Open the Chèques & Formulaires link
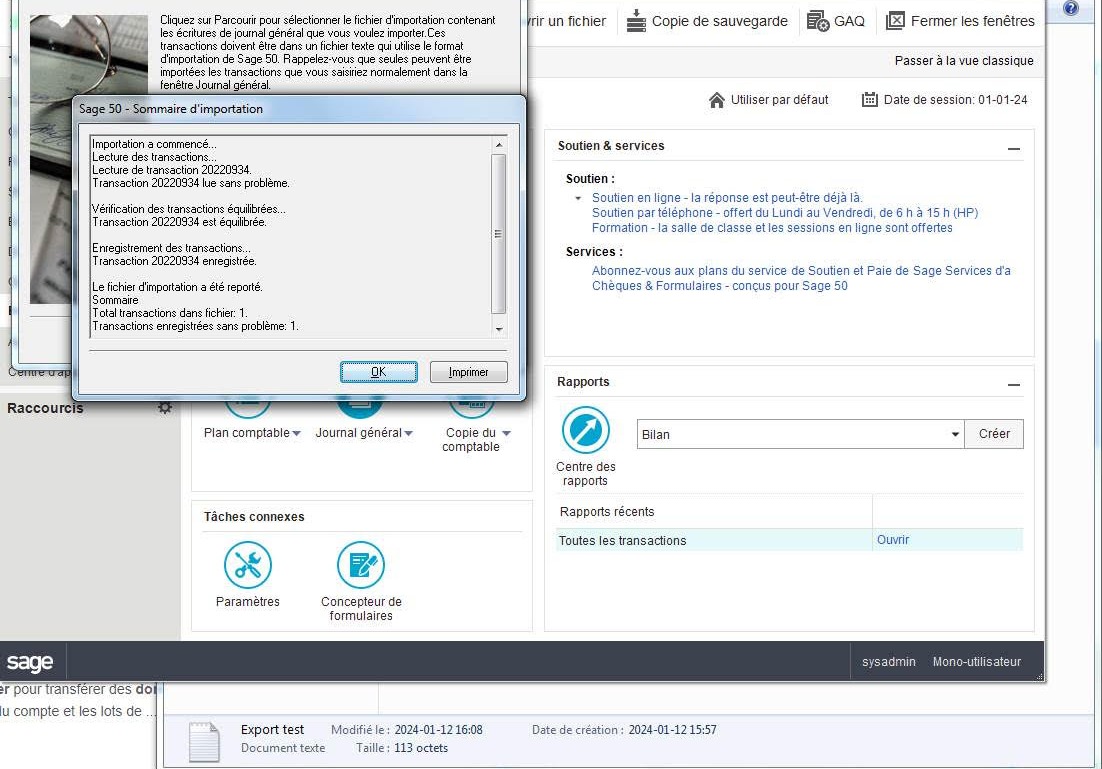Image resolution: width=1102 pixels, height=769 pixels. click(720, 286)
